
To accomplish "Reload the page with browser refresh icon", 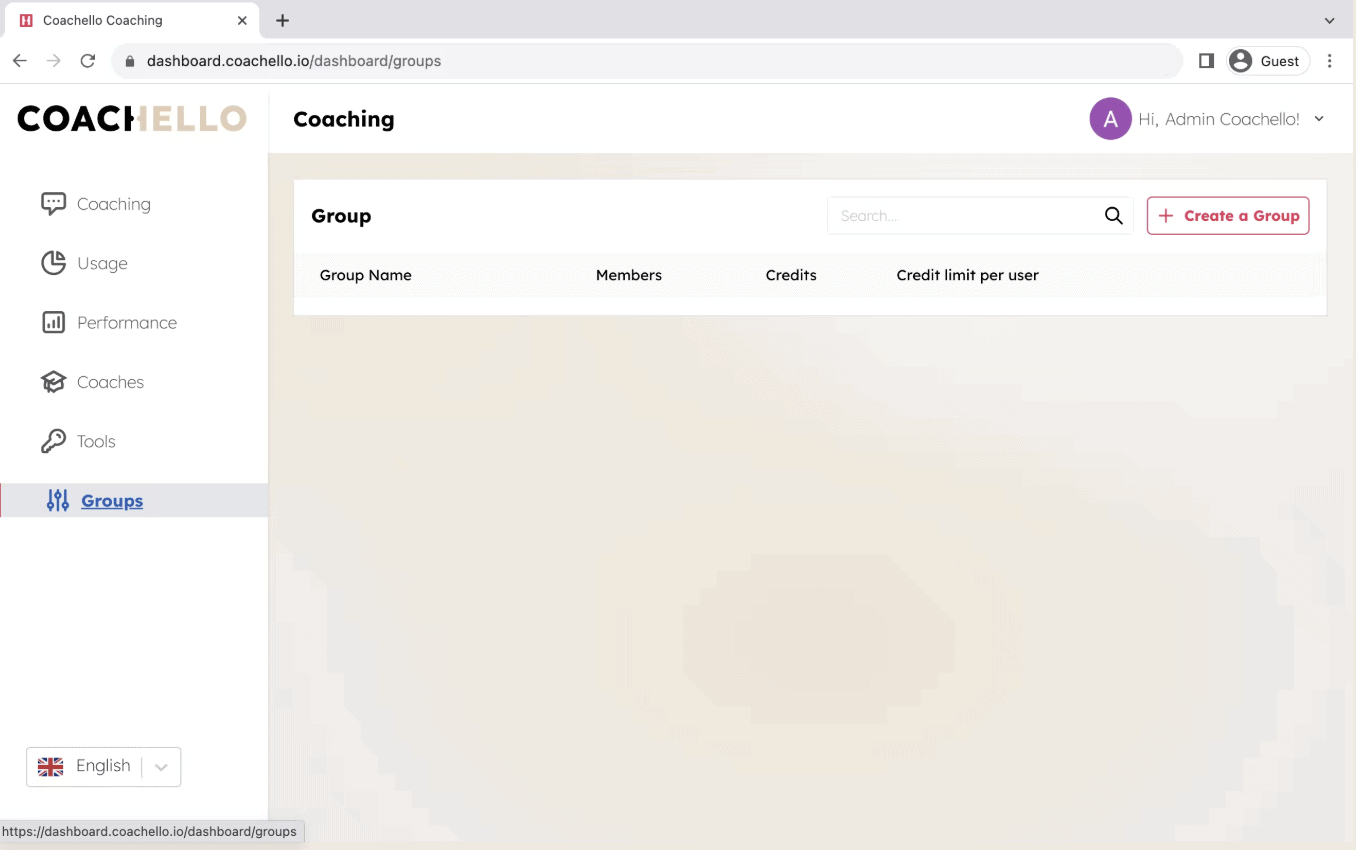I will pos(88,61).
